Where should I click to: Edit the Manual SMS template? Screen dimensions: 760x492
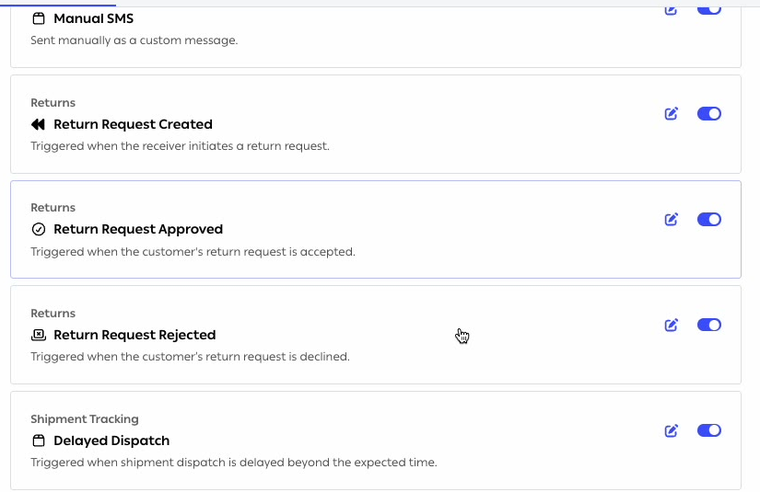pyautogui.click(x=671, y=10)
